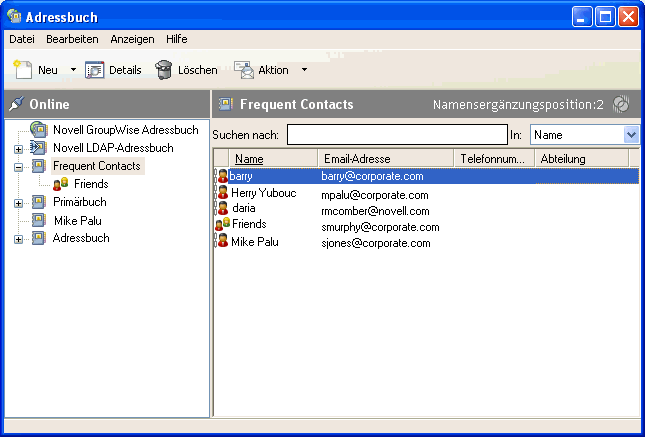
Task: Select Adressbuch label in the tree
Action: click(x=81, y=238)
